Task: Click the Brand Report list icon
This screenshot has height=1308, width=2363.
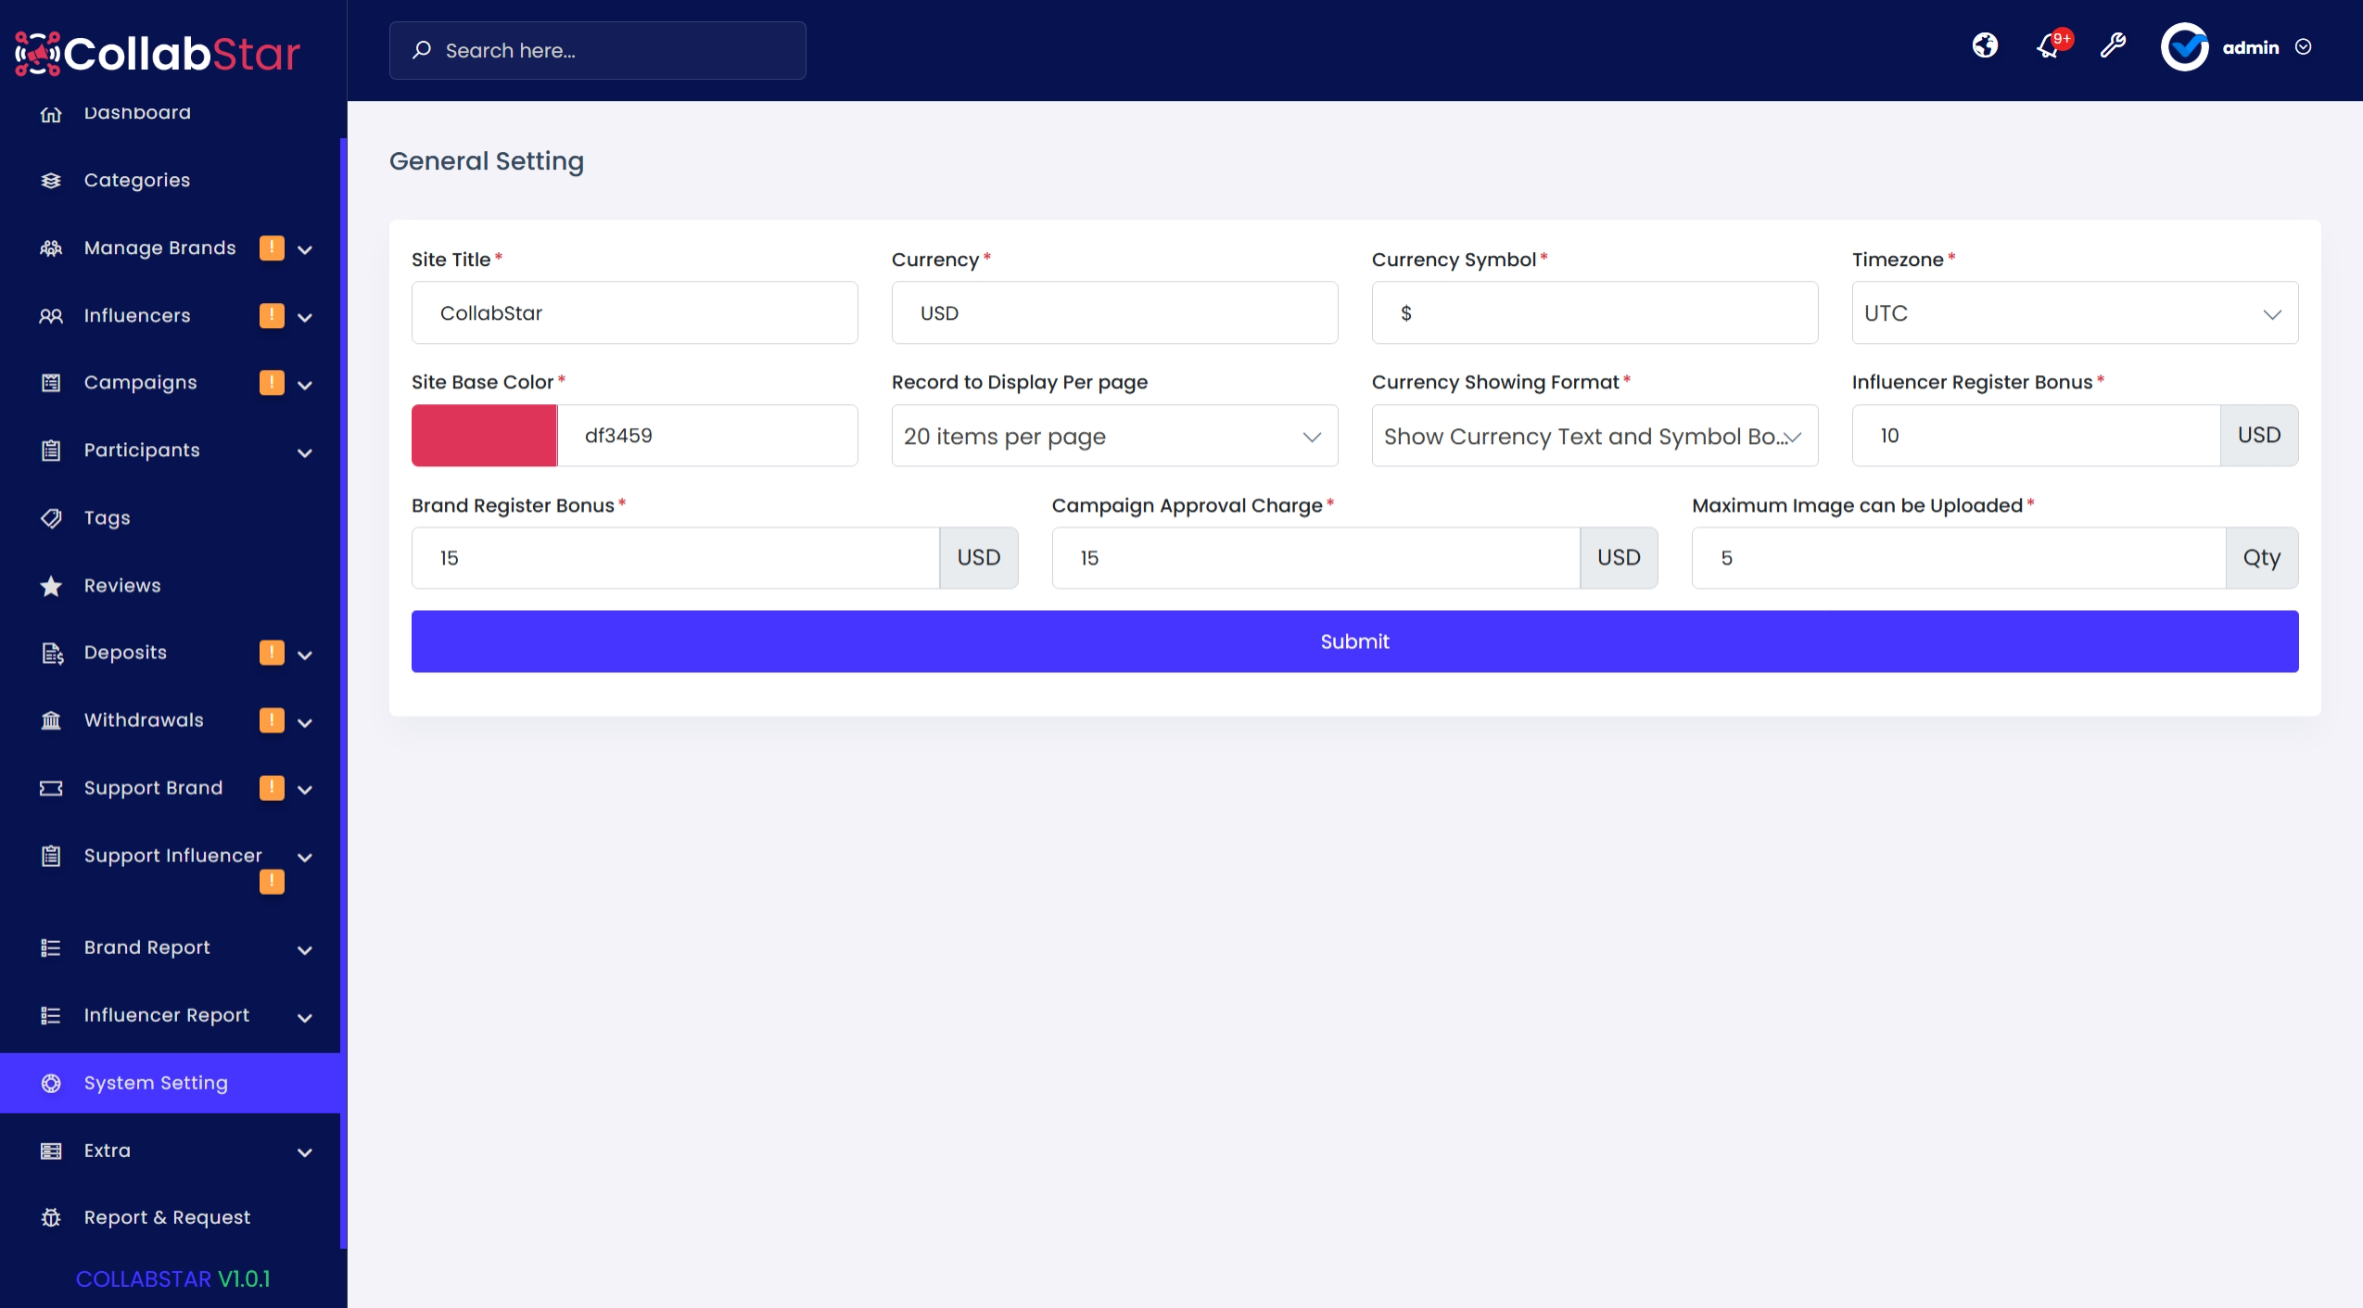Action: tap(51, 948)
